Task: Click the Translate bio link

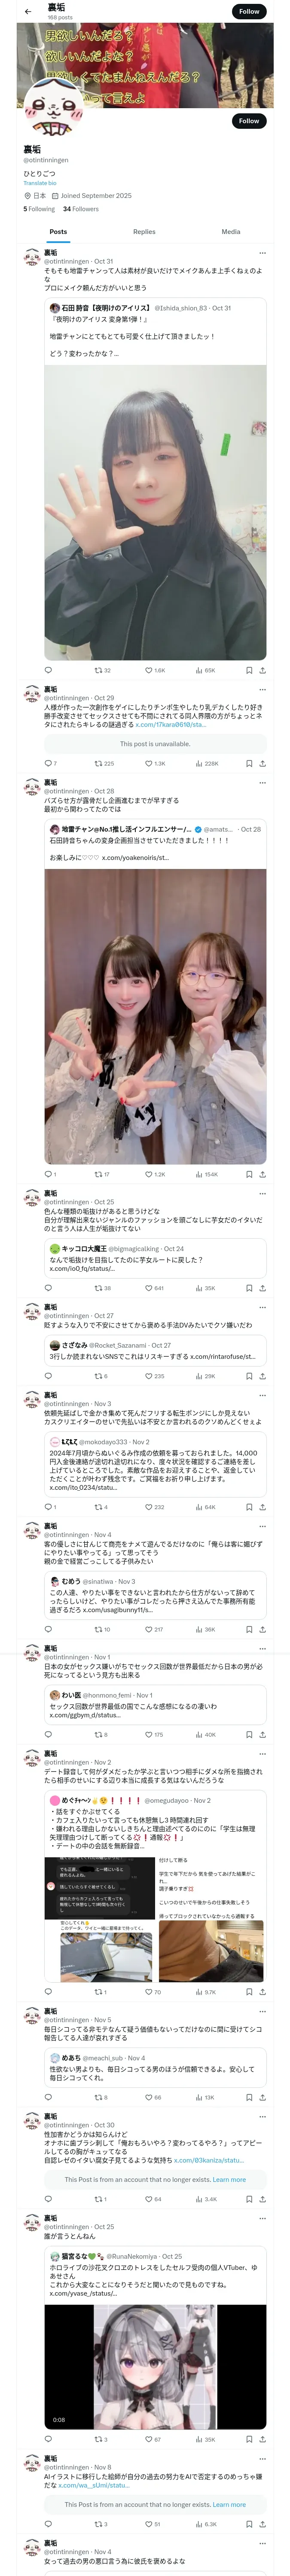Action: pyautogui.click(x=40, y=183)
